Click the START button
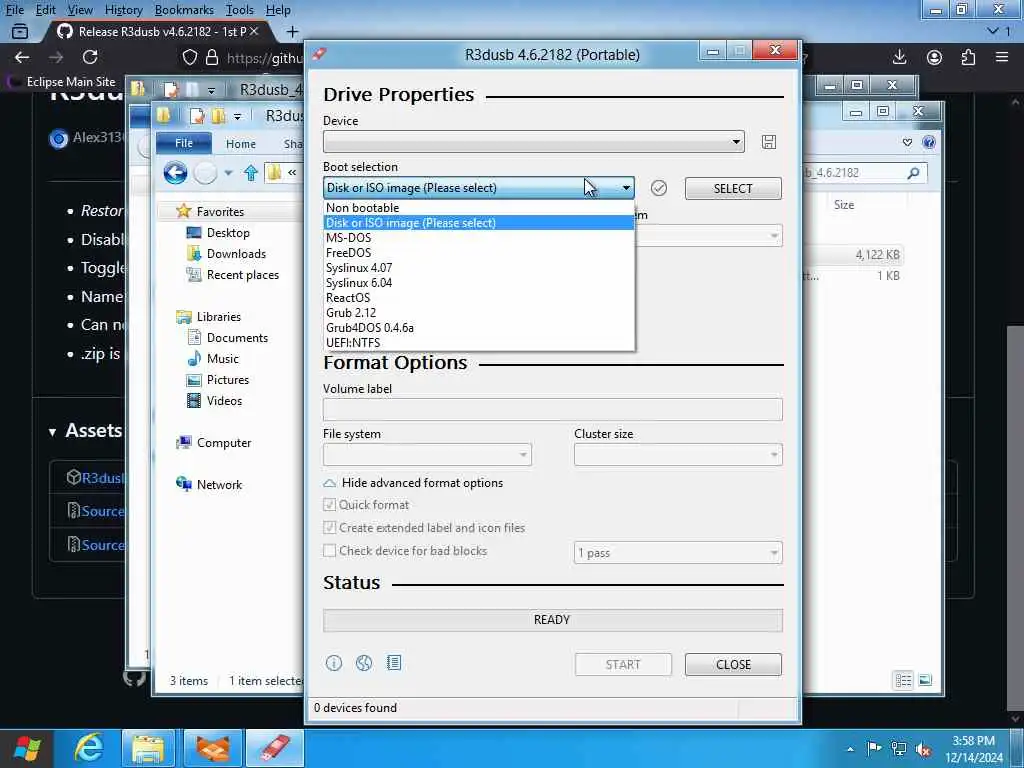The image size is (1024, 768). (623, 665)
